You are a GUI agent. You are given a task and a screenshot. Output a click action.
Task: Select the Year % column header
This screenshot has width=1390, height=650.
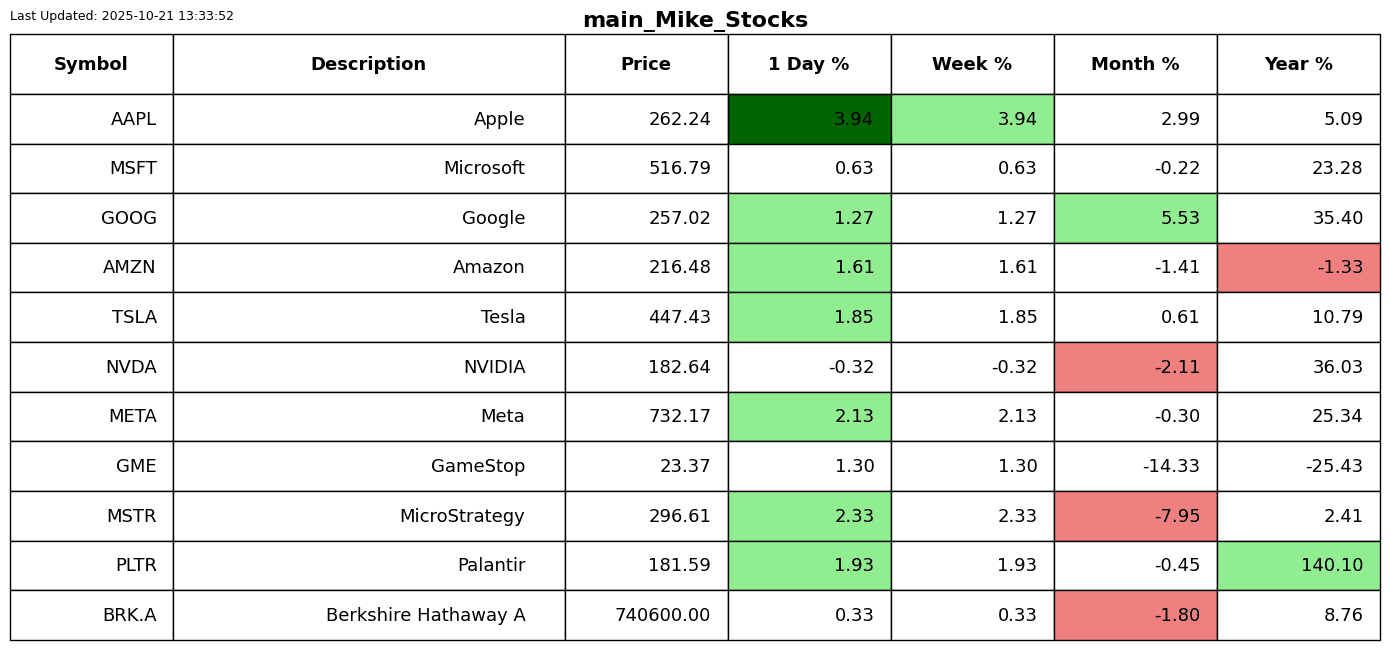1298,65
